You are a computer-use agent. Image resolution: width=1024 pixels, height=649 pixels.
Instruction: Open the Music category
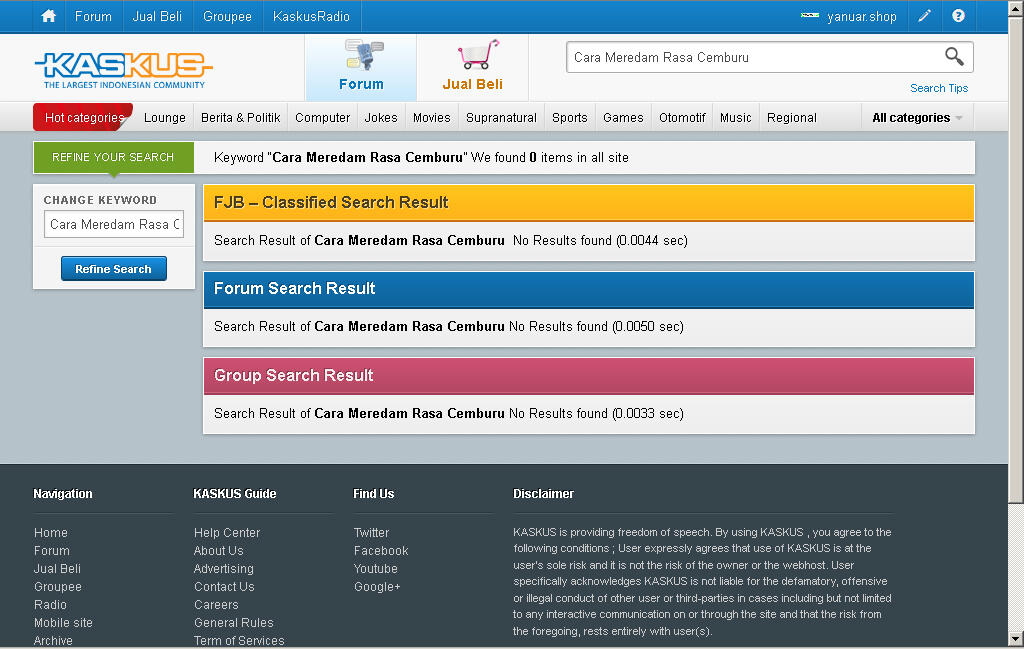[735, 118]
